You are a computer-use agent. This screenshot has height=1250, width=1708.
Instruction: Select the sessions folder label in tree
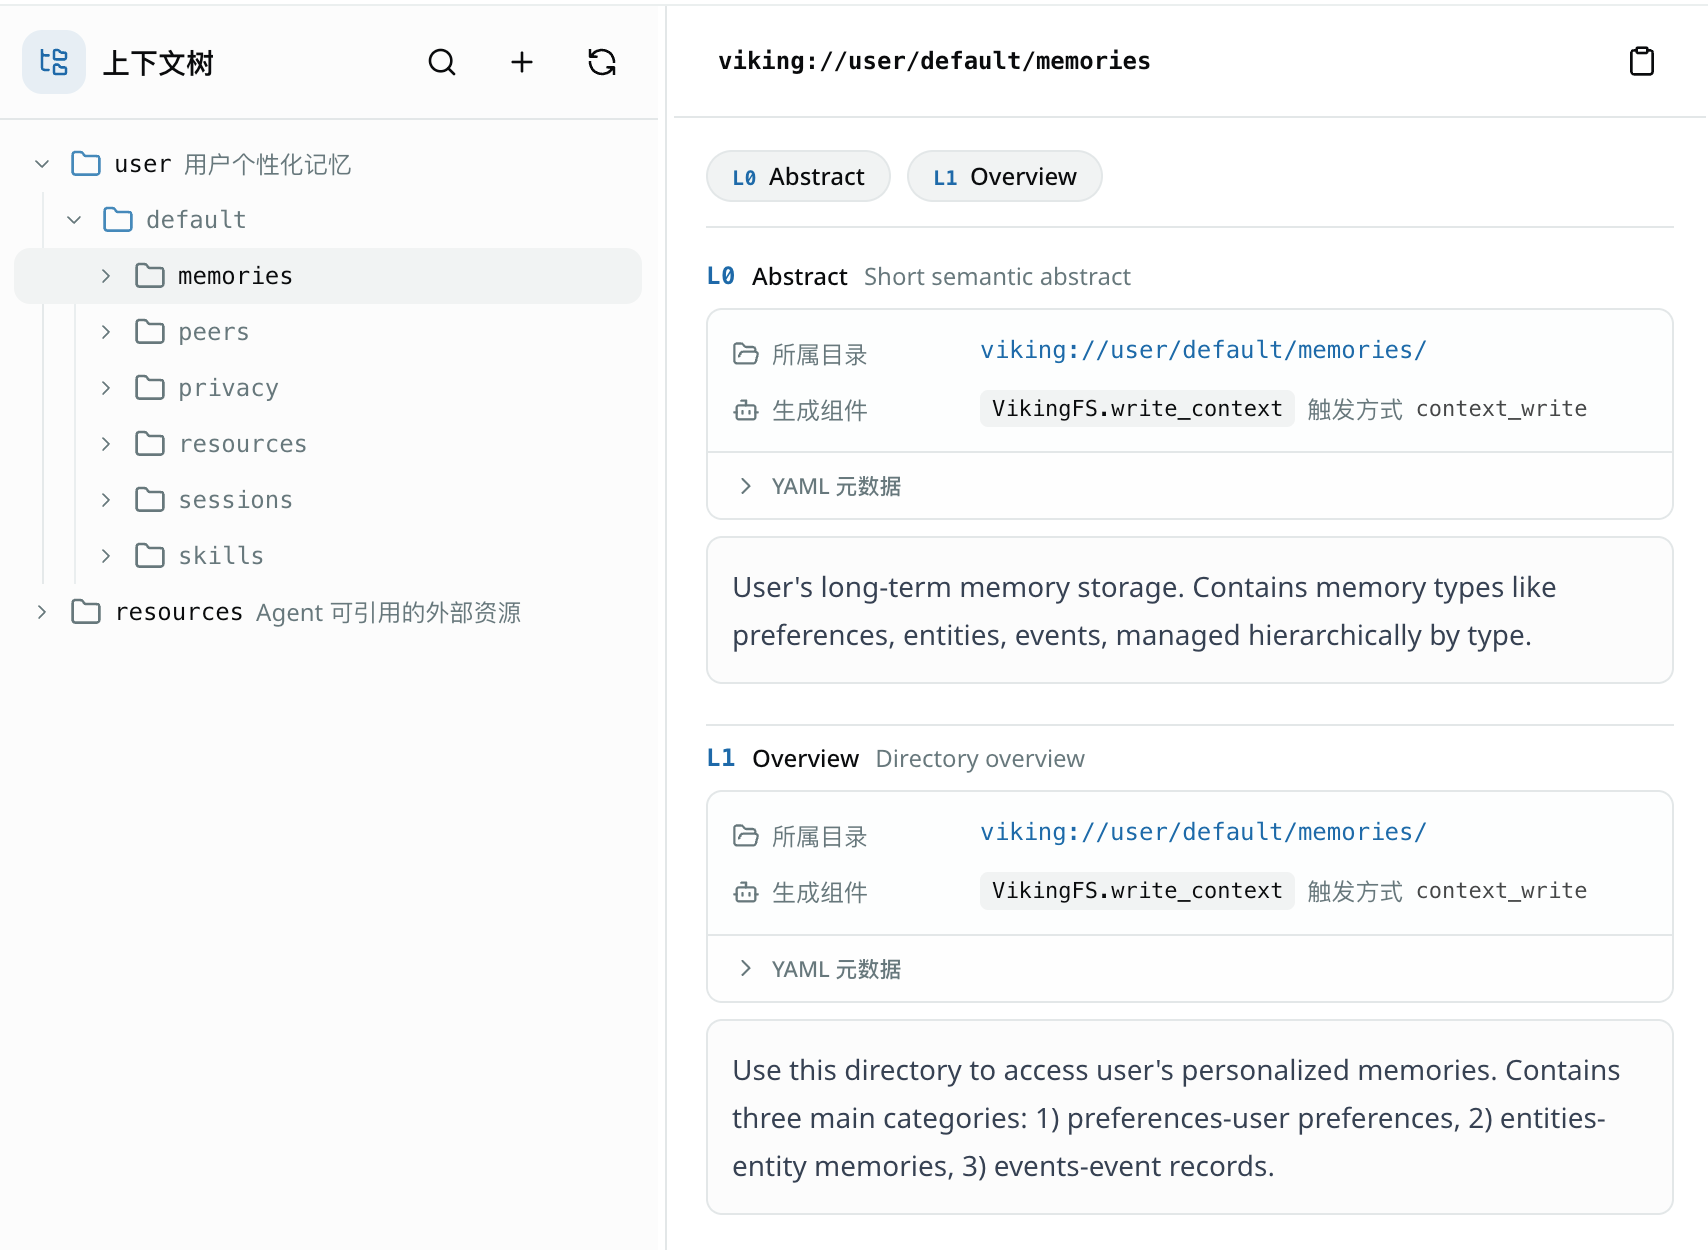coord(236,500)
